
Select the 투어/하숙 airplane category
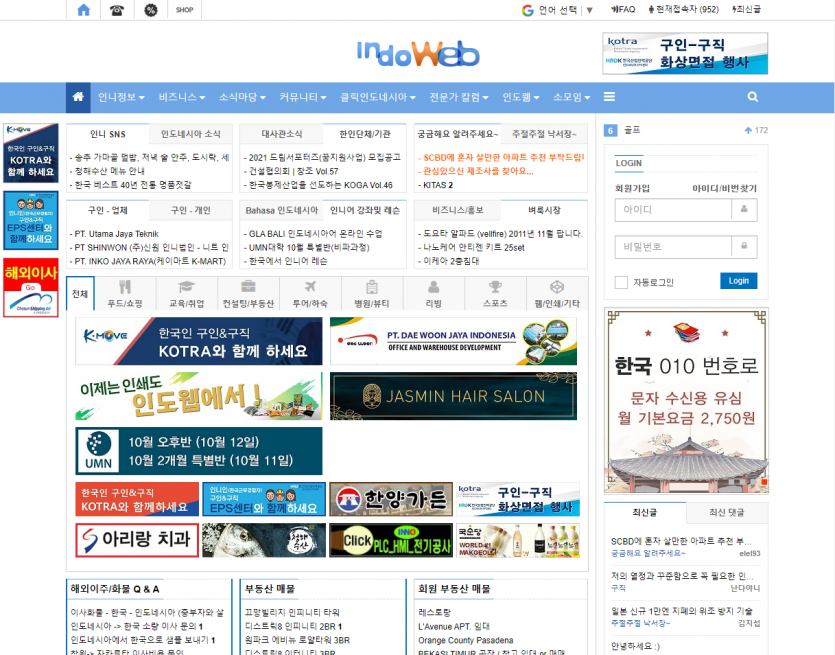coord(309,293)
